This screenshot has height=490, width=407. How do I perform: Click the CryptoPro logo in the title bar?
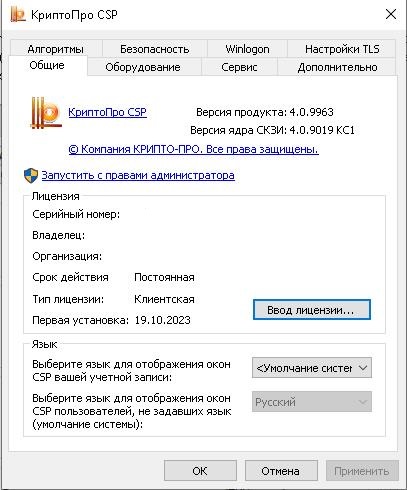click(x=17, y=14)
